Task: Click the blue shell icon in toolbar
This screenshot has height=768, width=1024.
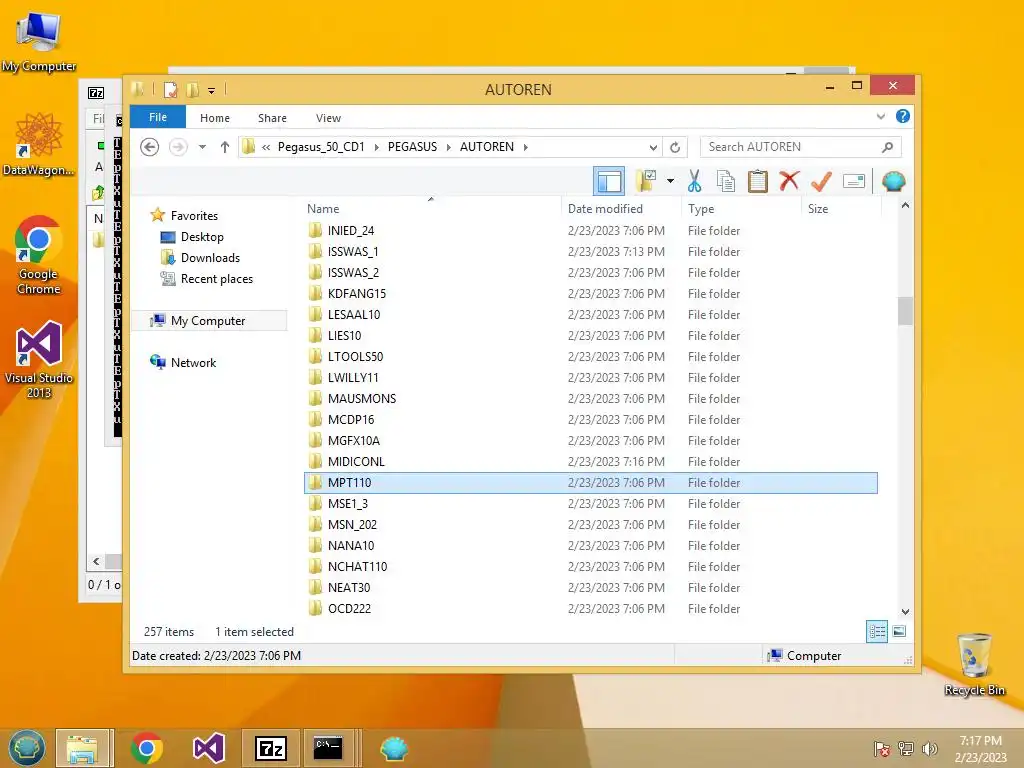Action: pyautogui.click(x=893, y=181)
